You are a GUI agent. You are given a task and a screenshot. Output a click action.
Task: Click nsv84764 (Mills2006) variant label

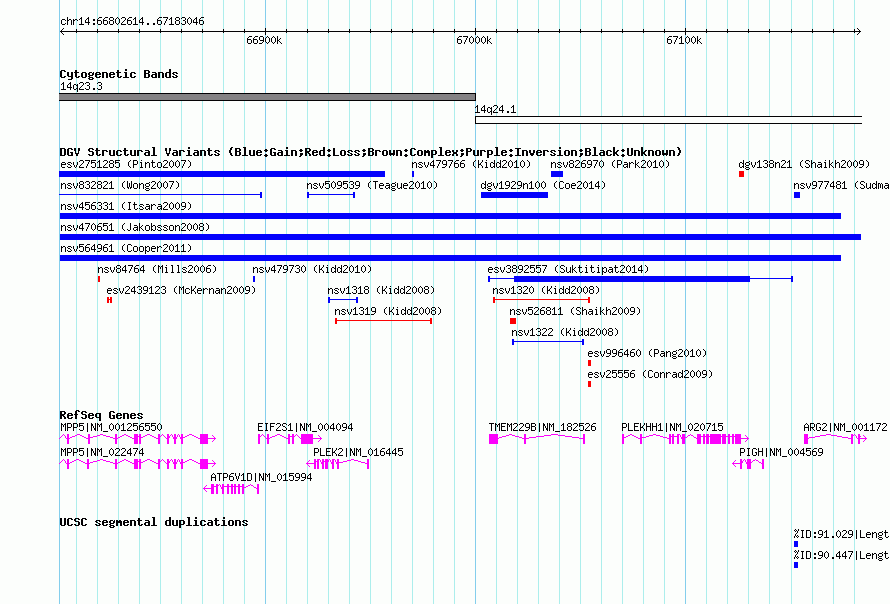157,269
